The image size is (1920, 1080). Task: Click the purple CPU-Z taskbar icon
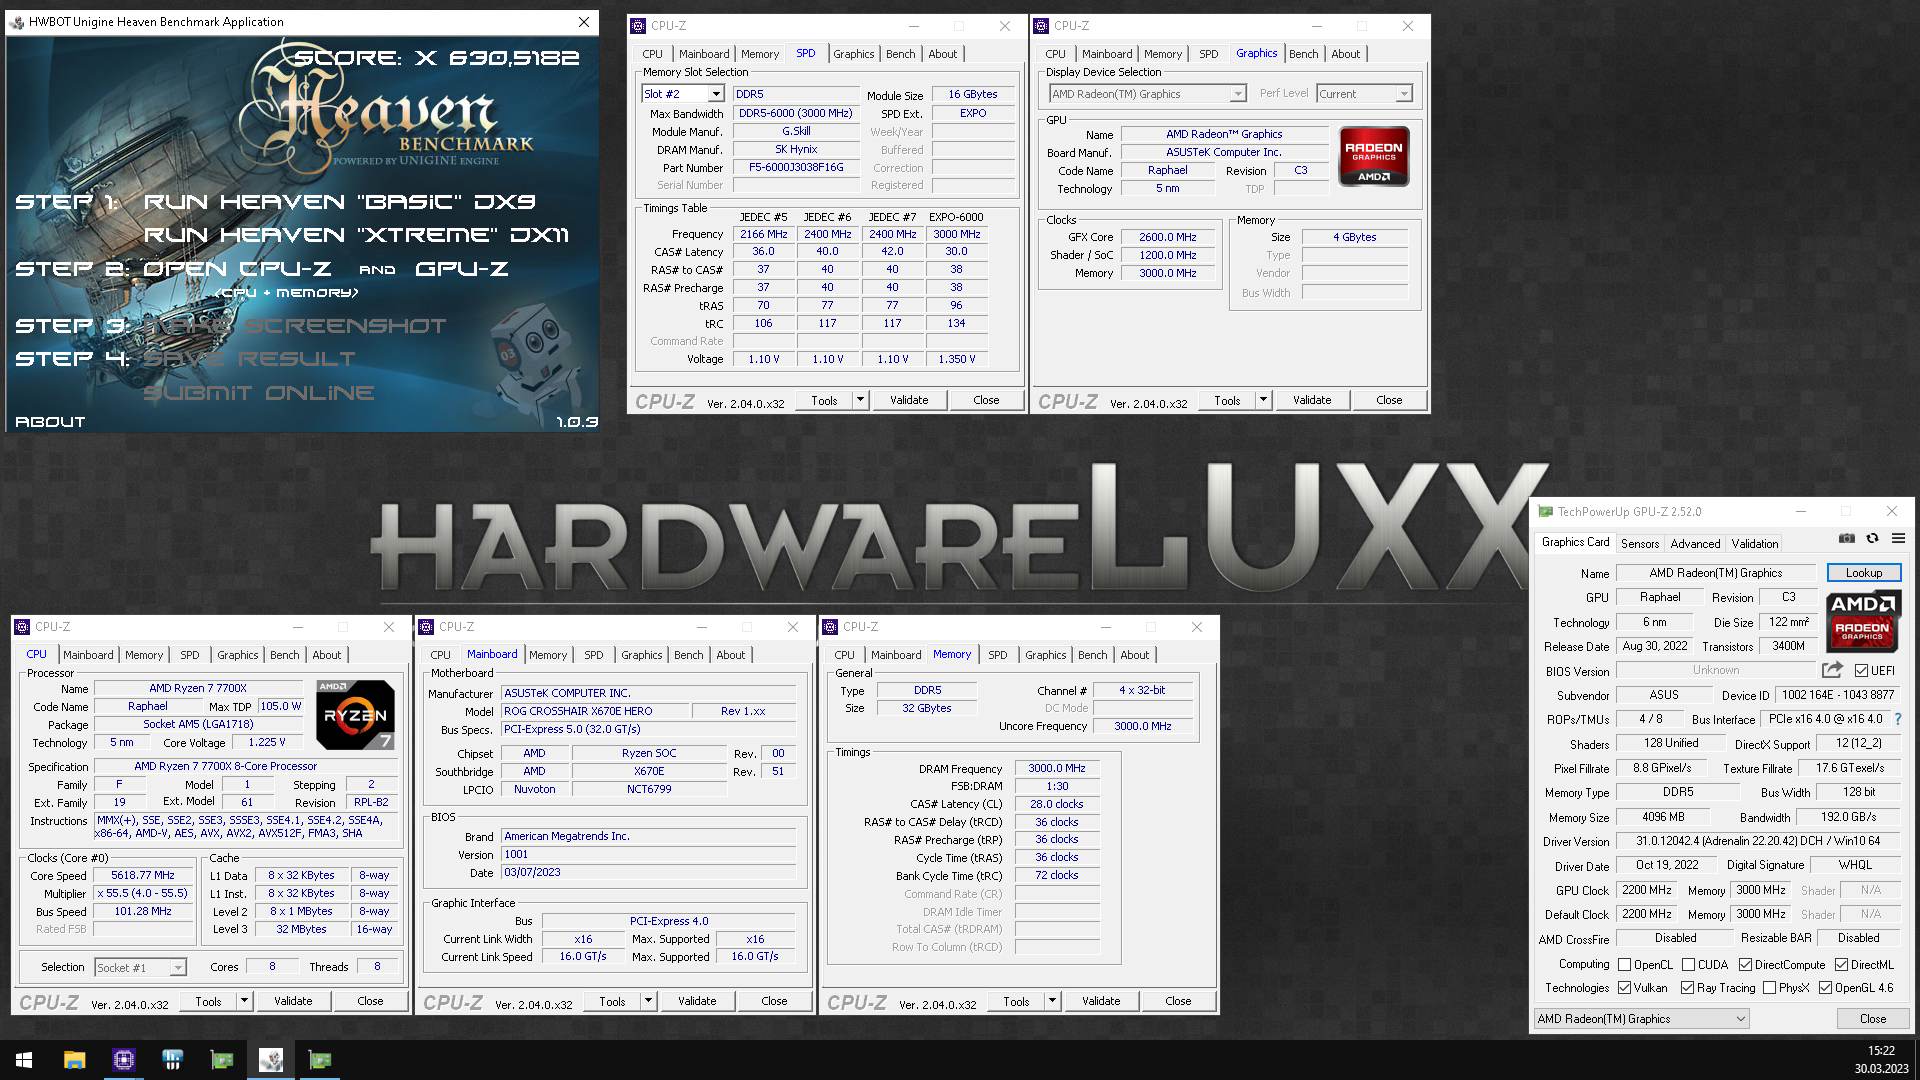123,1060
